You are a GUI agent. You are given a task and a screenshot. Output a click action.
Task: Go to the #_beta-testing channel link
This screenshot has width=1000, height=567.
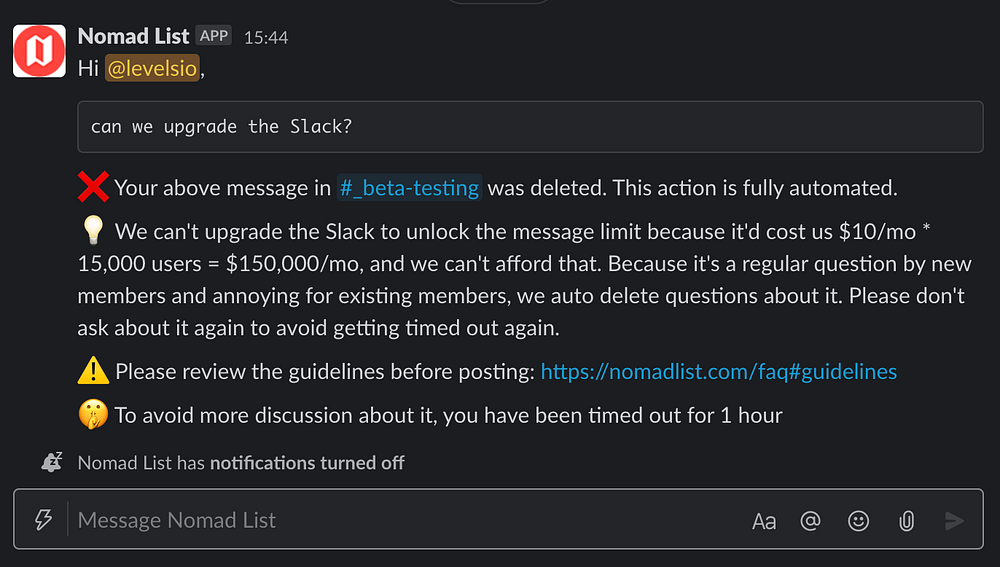(x=410, y=187)
